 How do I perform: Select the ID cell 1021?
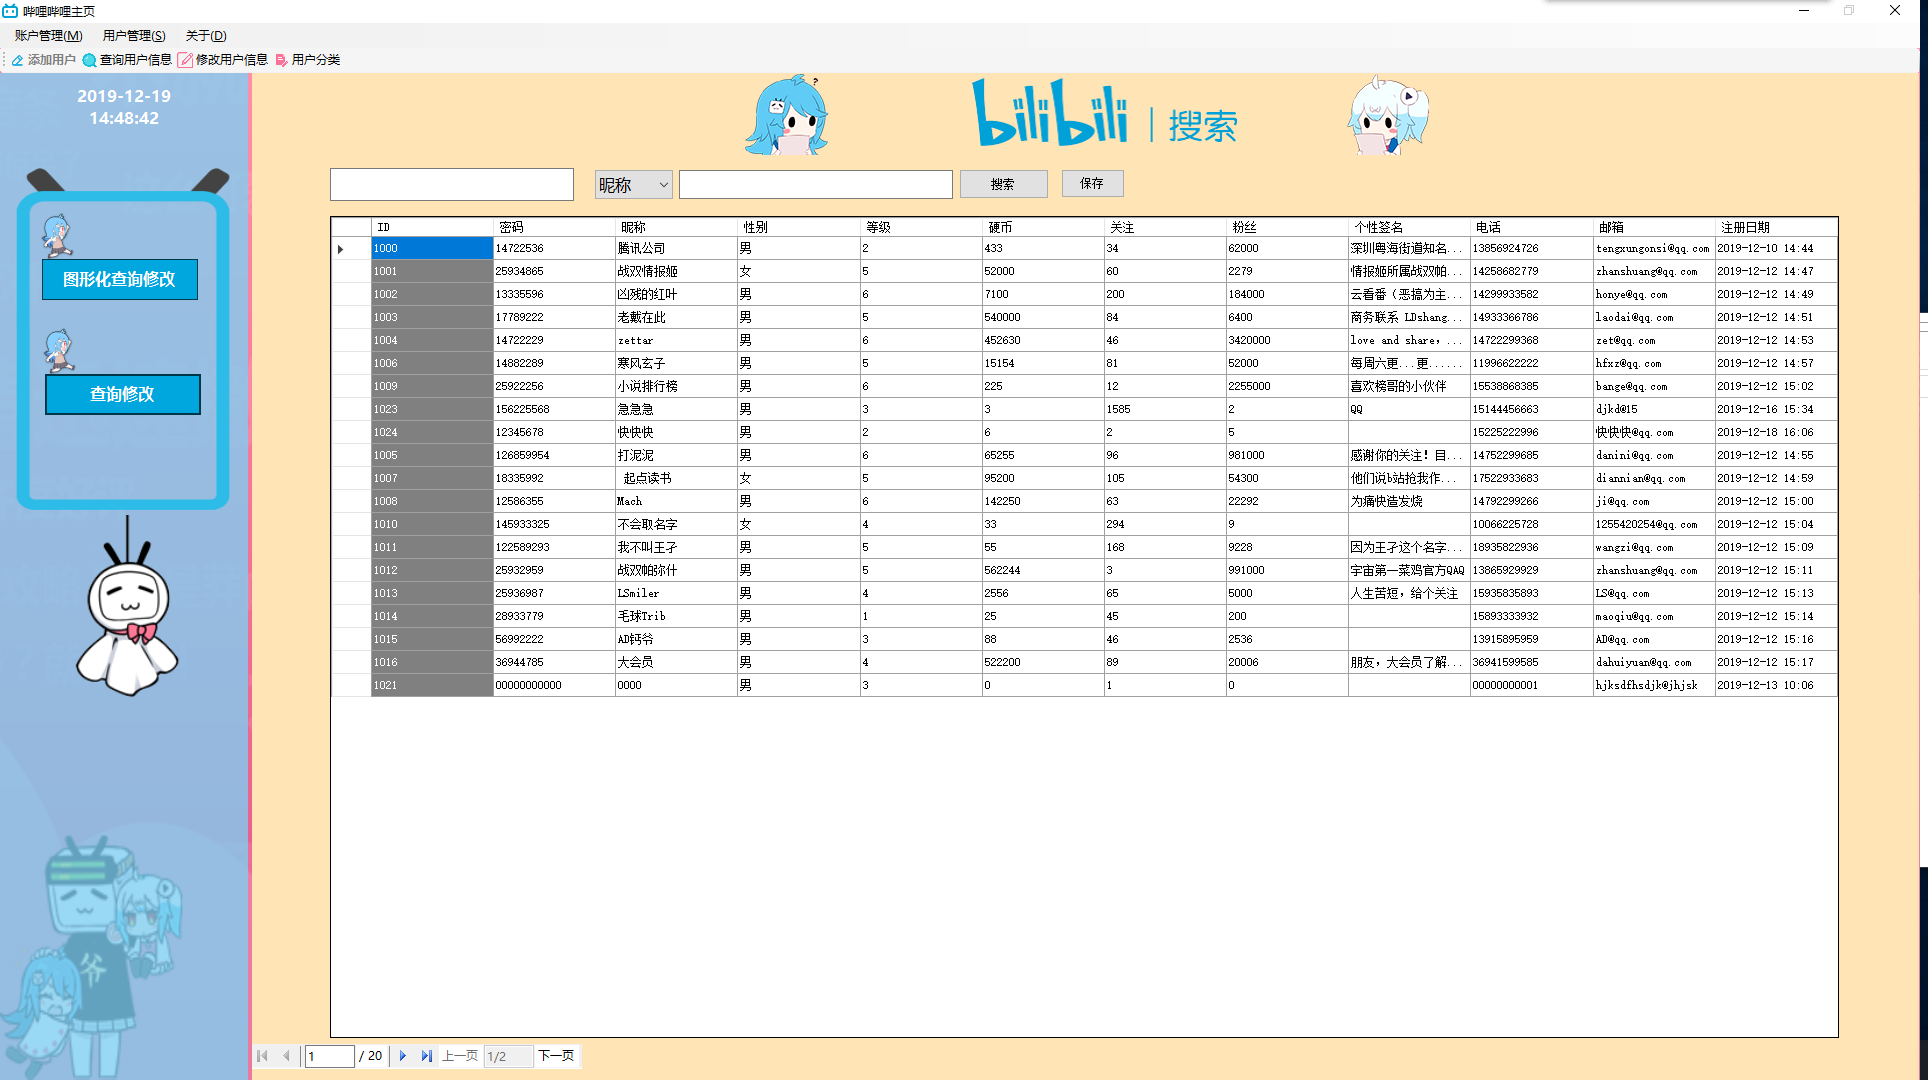point(432,685)
